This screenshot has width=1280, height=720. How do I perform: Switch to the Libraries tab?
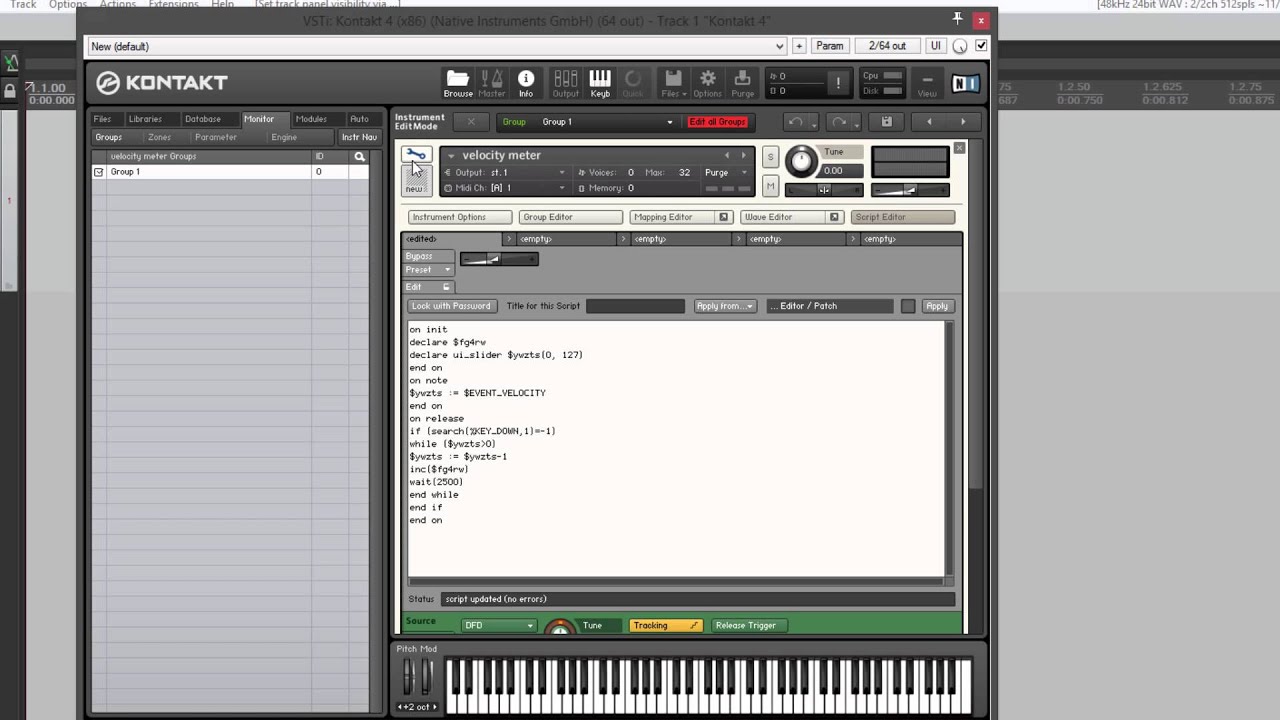click(x=145, y=119)
